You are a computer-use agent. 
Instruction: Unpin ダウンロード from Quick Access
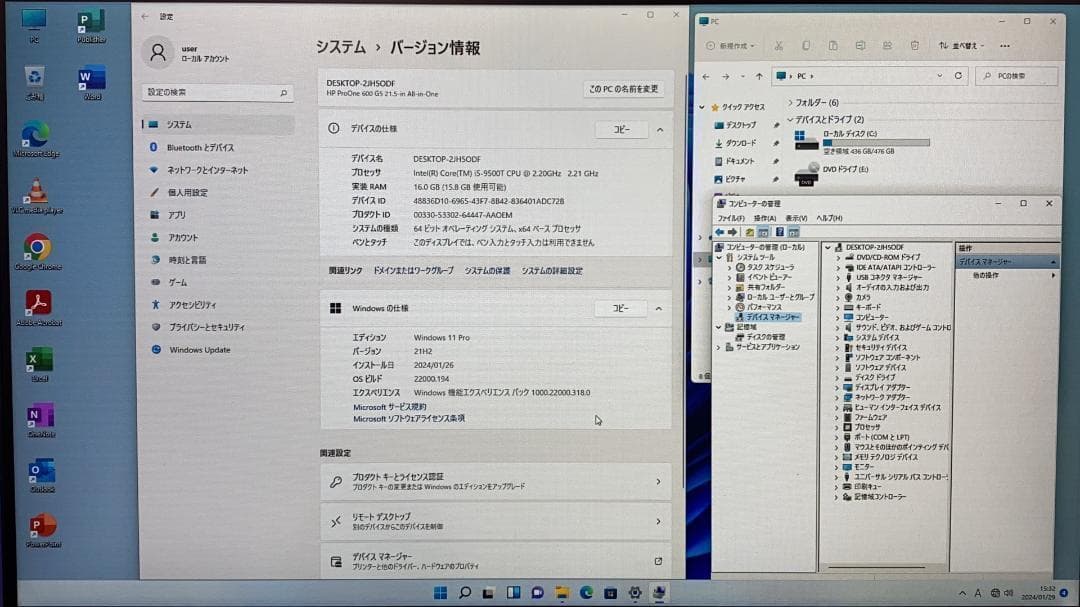(775, 144)
